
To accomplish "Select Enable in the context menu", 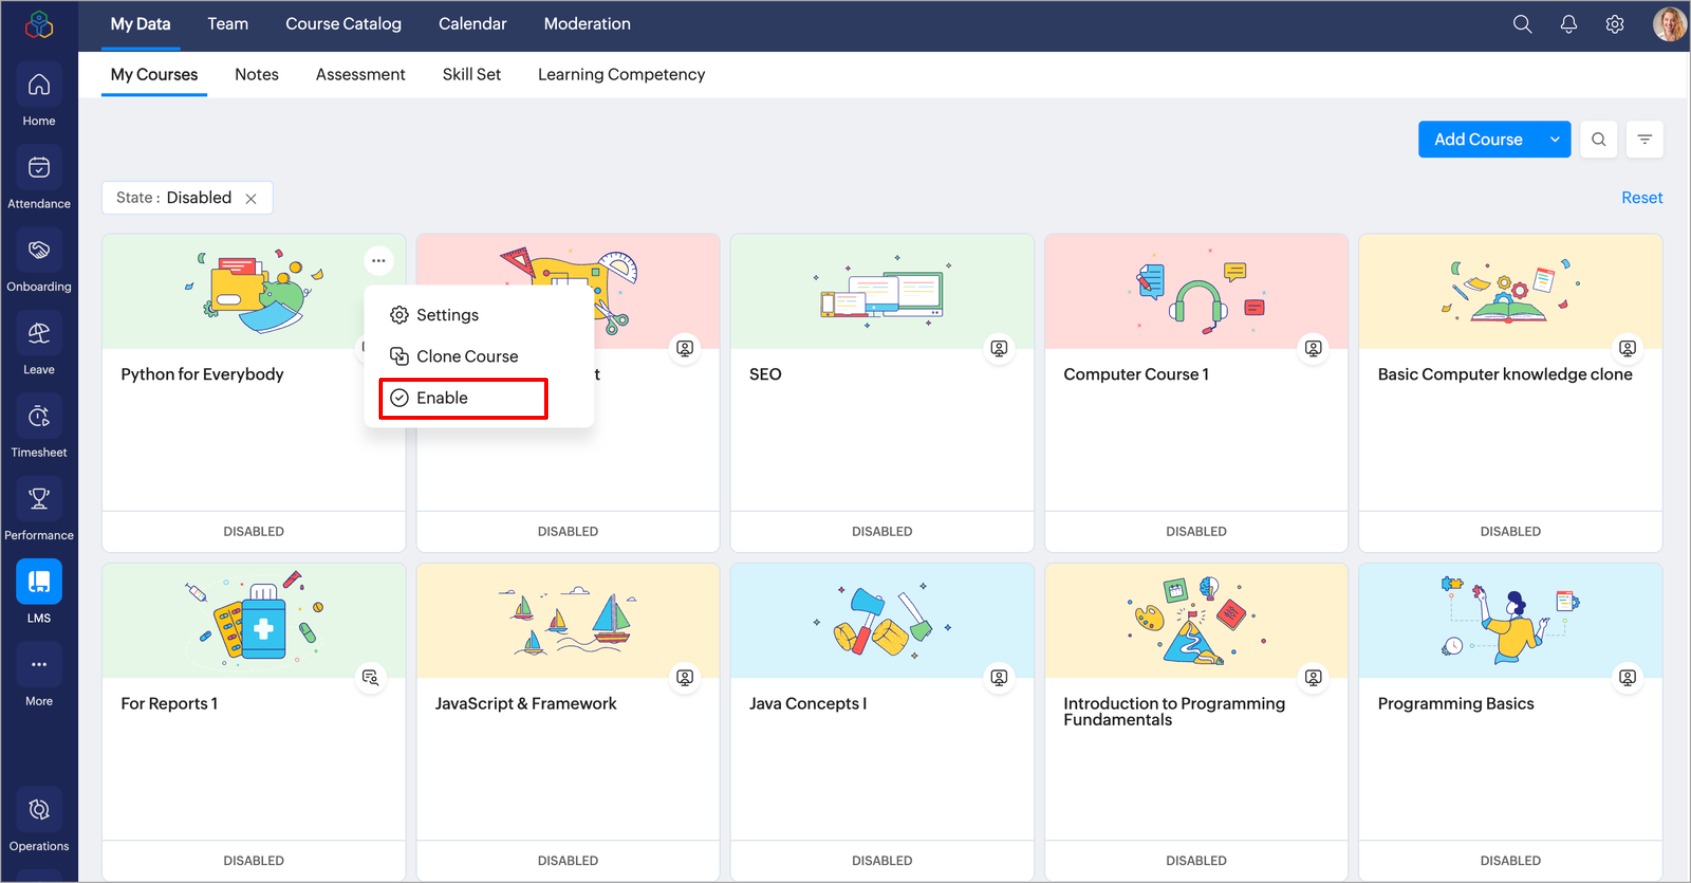I will pyautogui.click(x=442, y=398).
